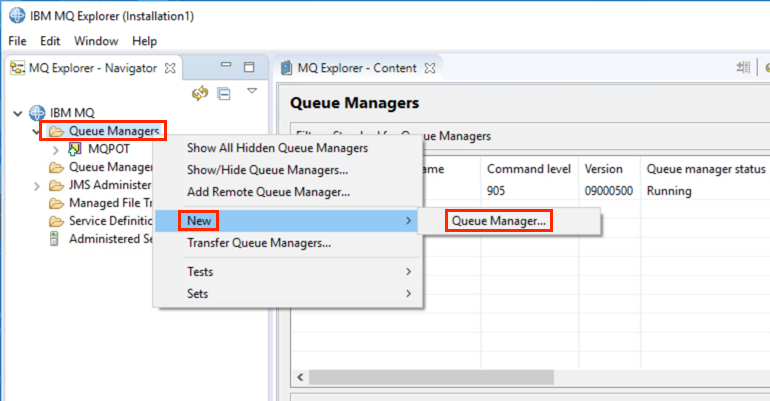The width and height of the screenshot is (770, 401).
Task: Click the Queue Managers heading text
Action: point(355,103)
